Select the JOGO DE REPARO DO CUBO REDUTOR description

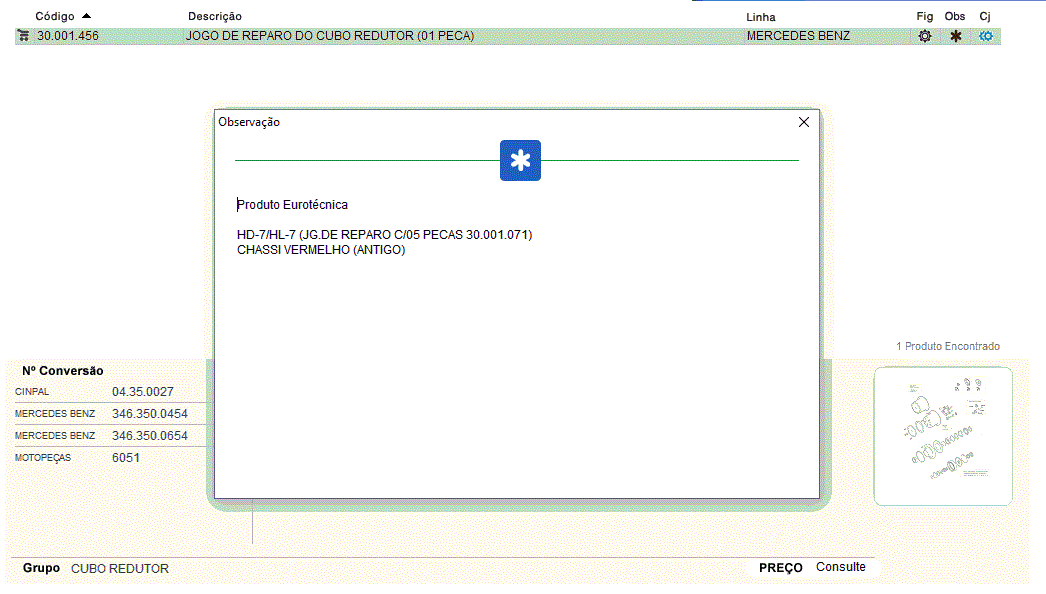(330, 36)
